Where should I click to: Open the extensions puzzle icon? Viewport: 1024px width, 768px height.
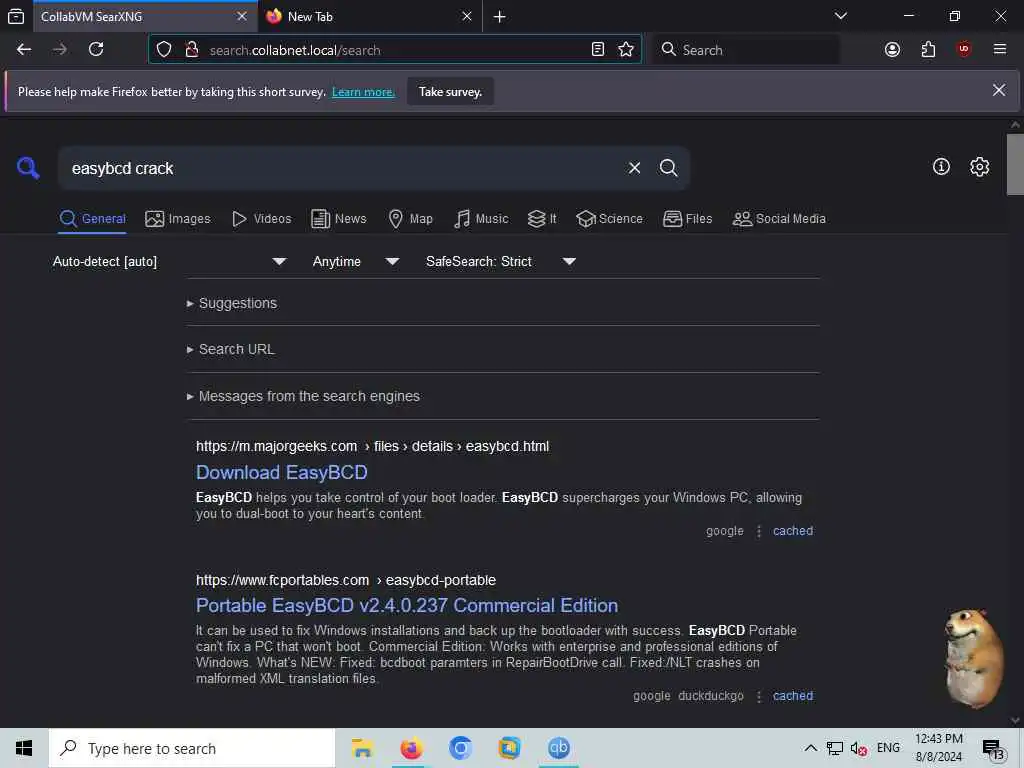(928, 50)
